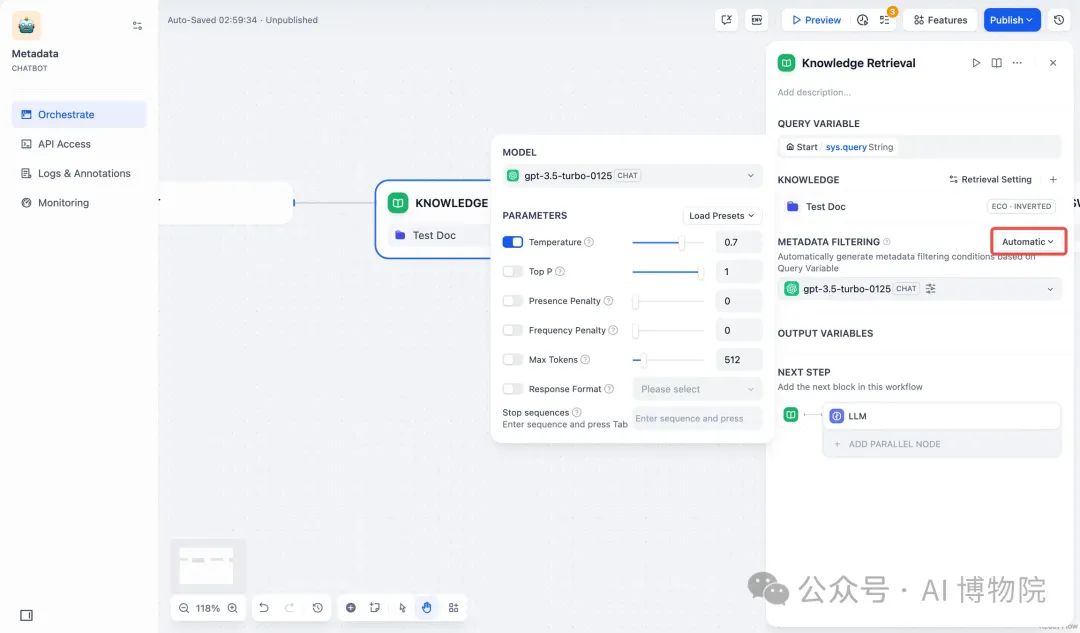Click the Knowledge Retrieval green panel icon

point(787,63)
